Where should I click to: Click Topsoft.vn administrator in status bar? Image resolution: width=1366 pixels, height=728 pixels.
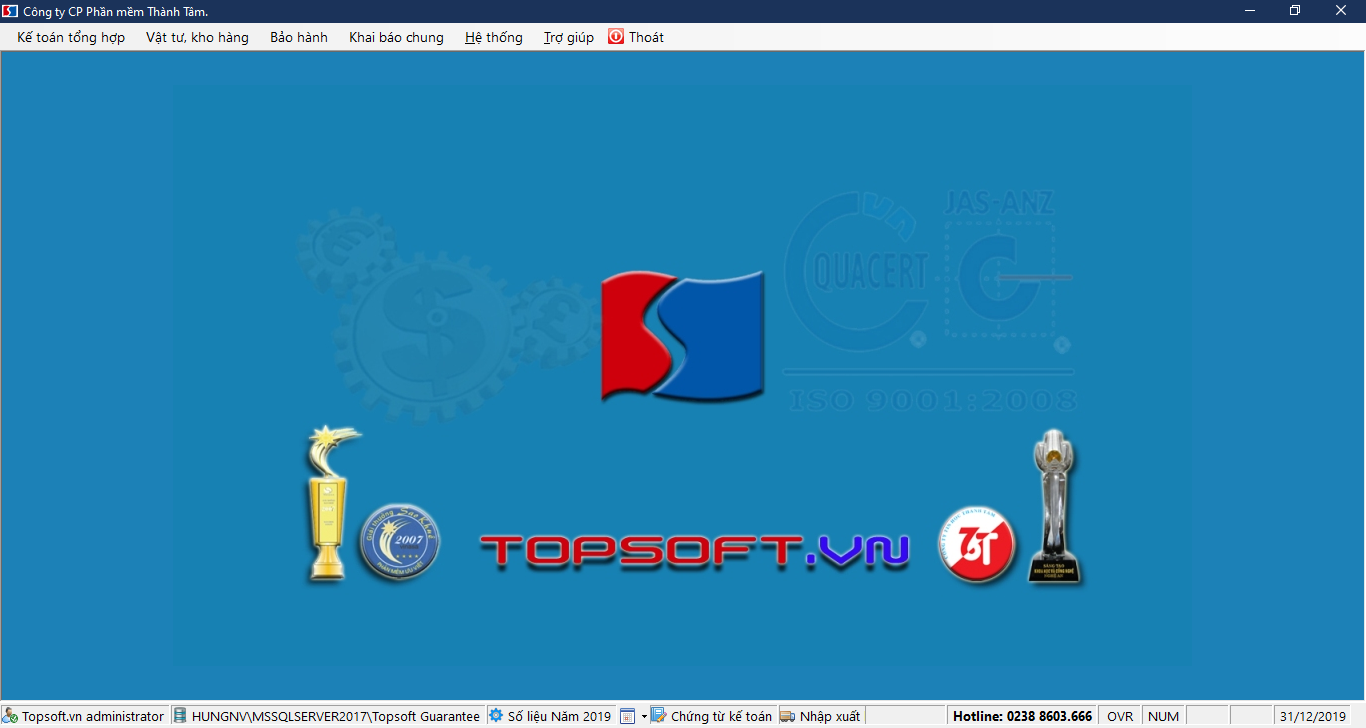(93, 716)
